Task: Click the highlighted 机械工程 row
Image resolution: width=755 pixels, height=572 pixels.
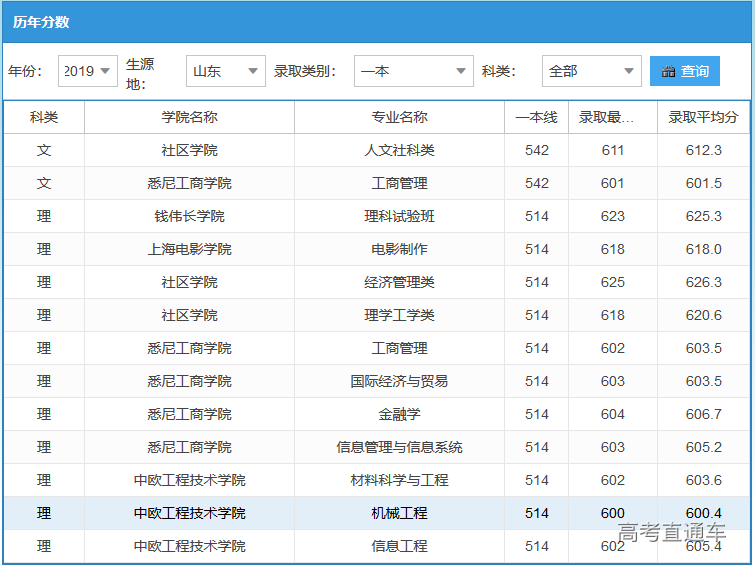Action: pyautogui.click(x=399, y=513)
